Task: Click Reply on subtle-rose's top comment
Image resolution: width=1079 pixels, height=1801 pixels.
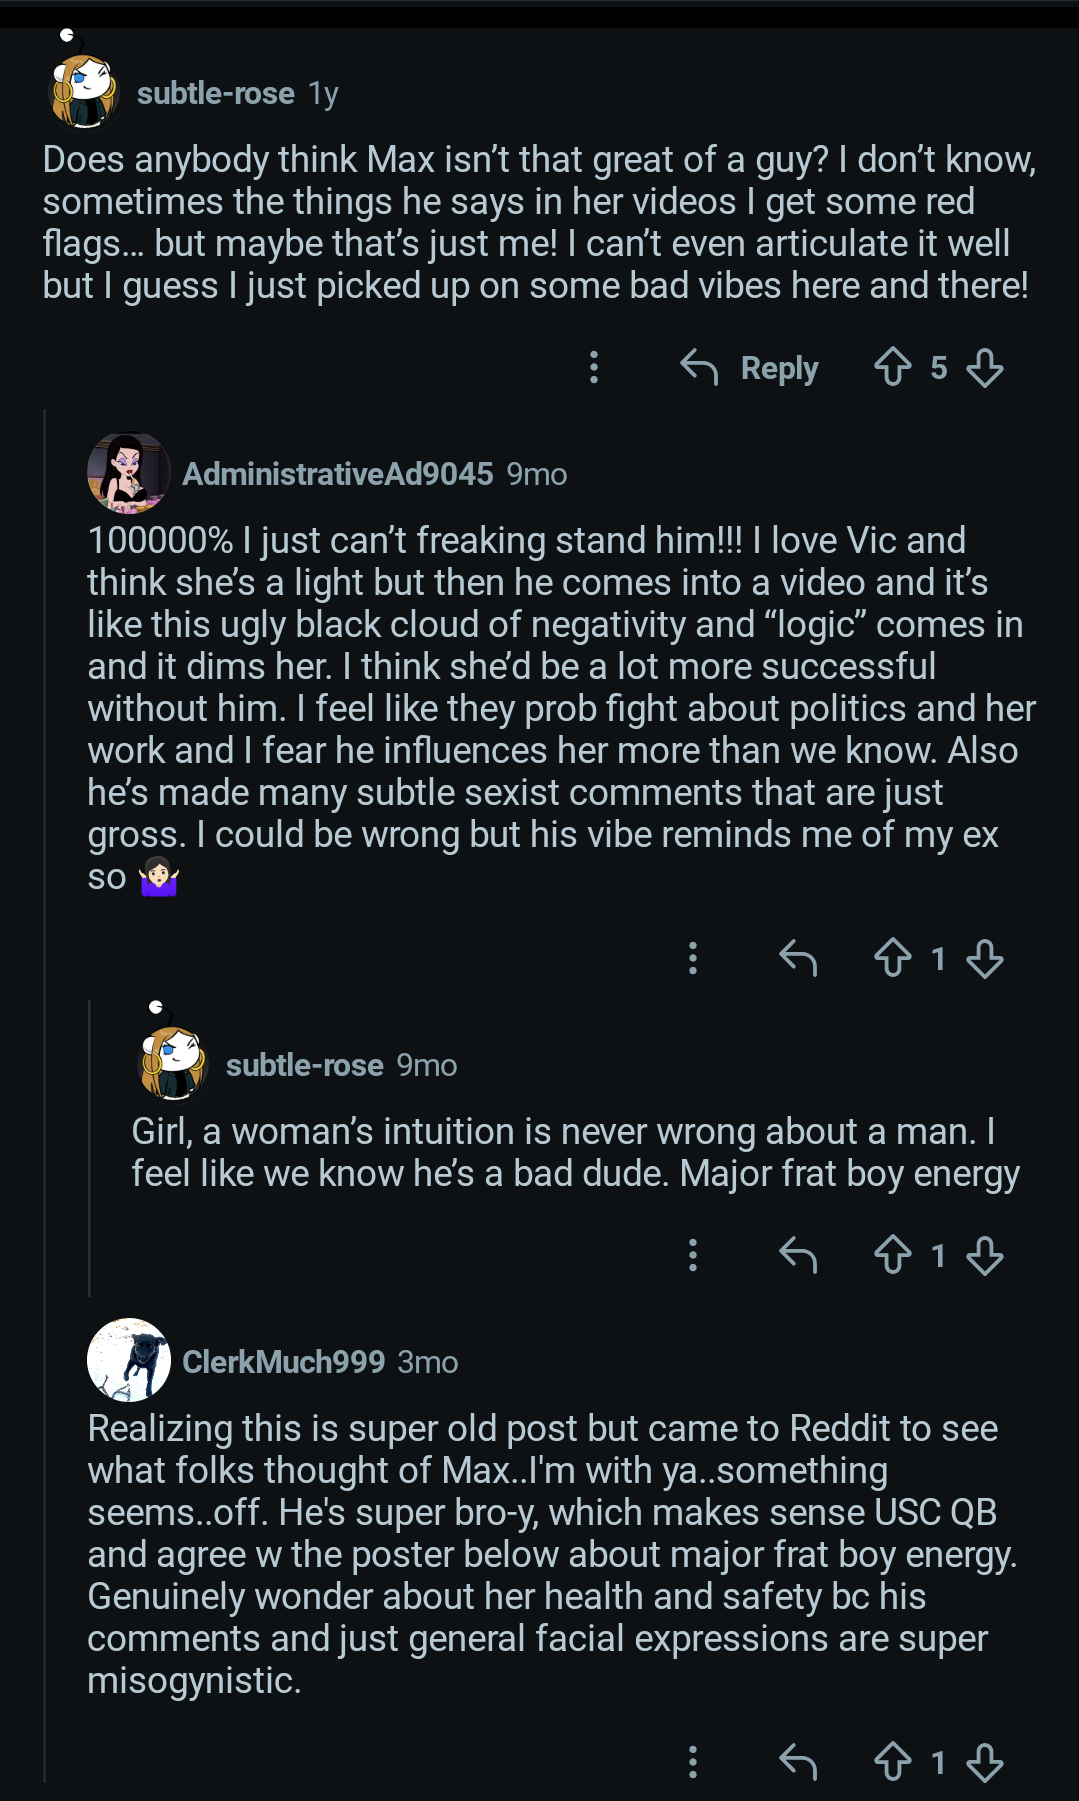Action: click(x=750, y=367)
